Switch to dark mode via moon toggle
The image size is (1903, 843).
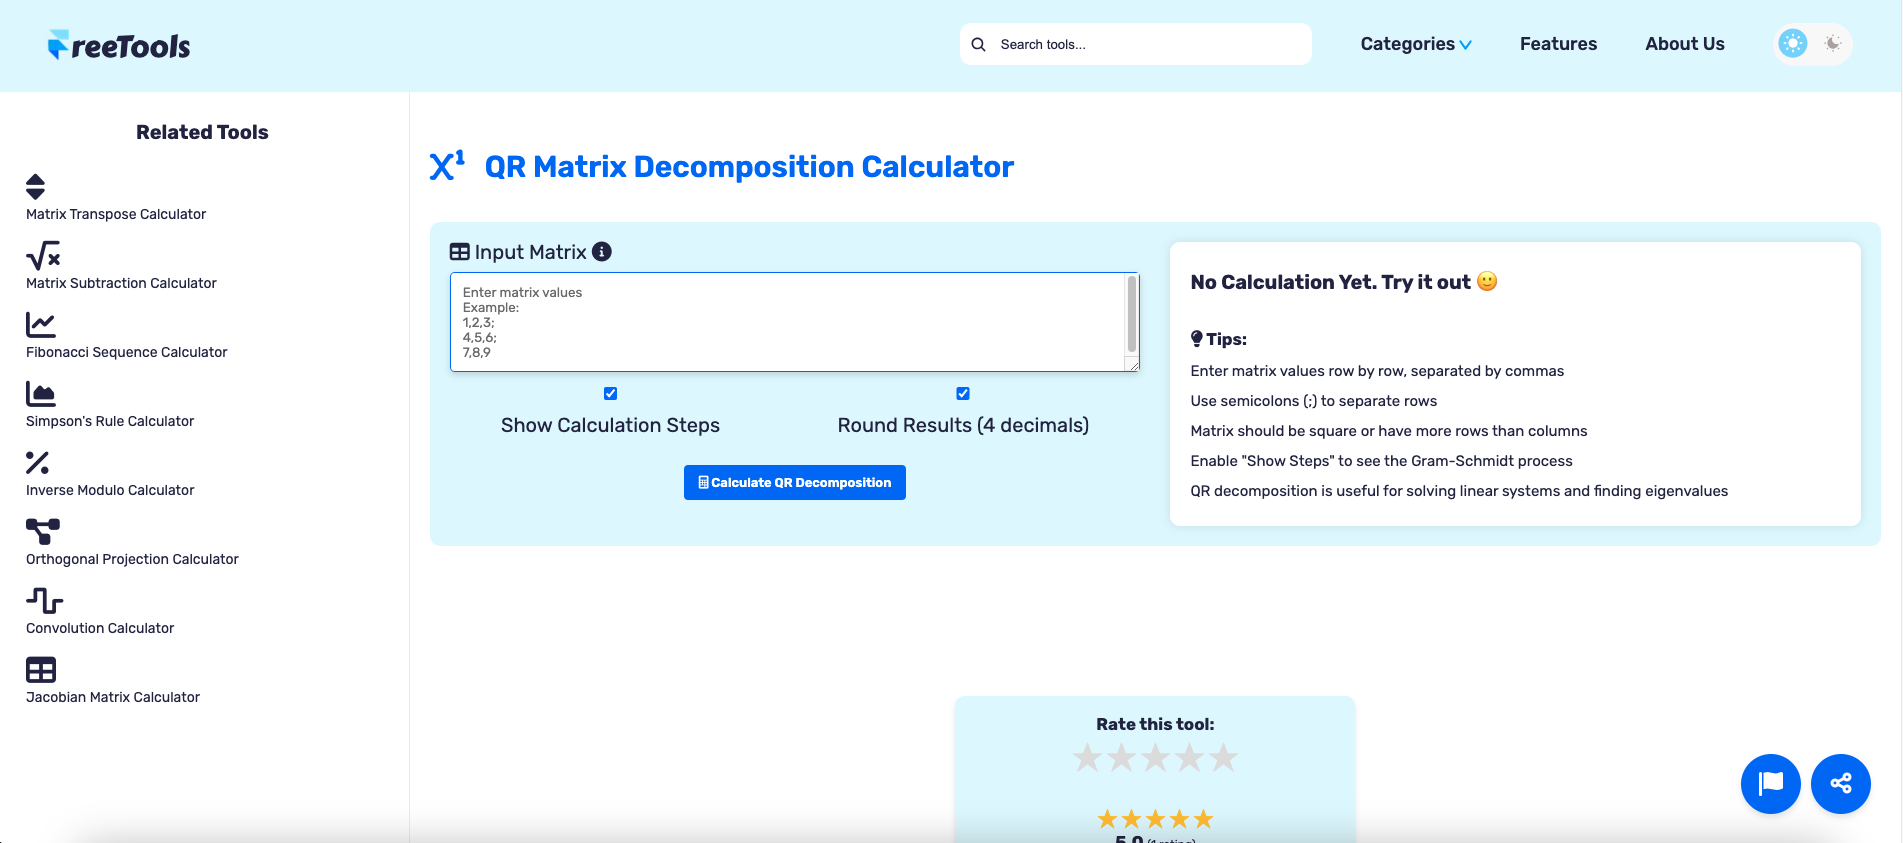1832,44
